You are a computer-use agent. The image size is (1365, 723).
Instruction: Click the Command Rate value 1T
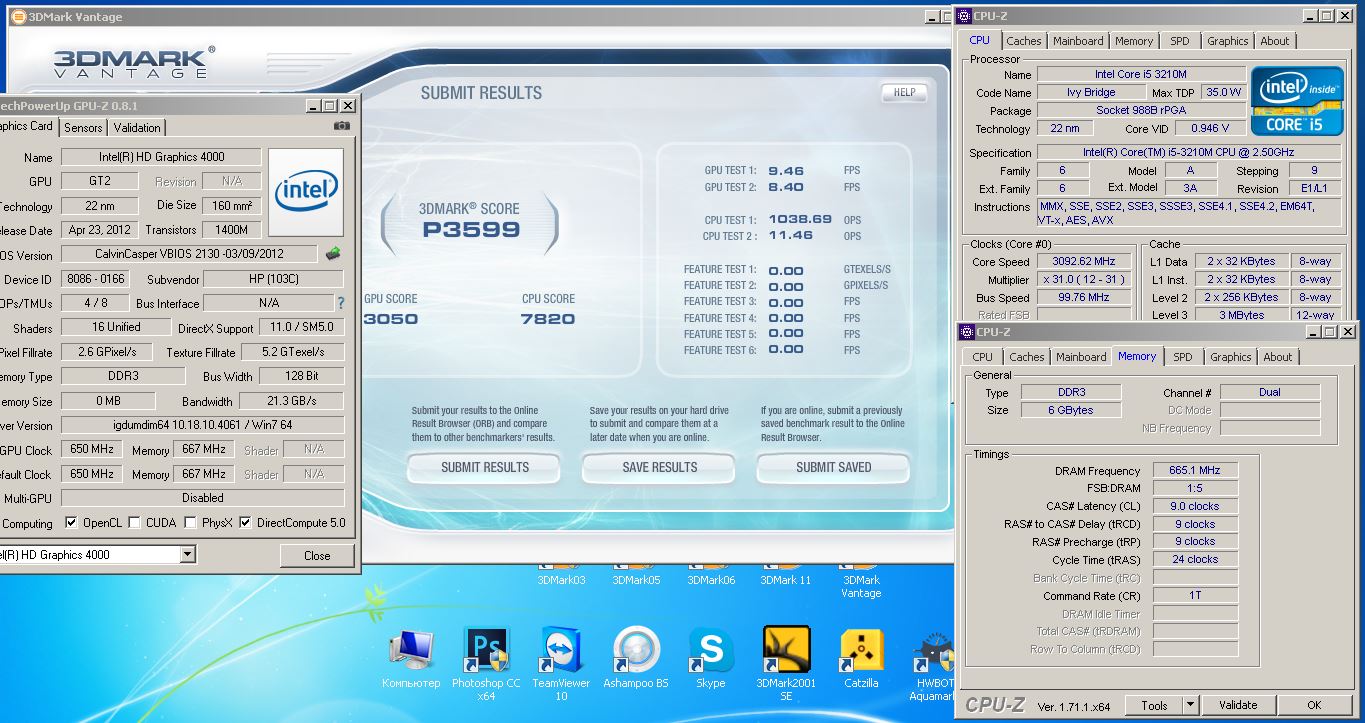(x=1195, y=595)
